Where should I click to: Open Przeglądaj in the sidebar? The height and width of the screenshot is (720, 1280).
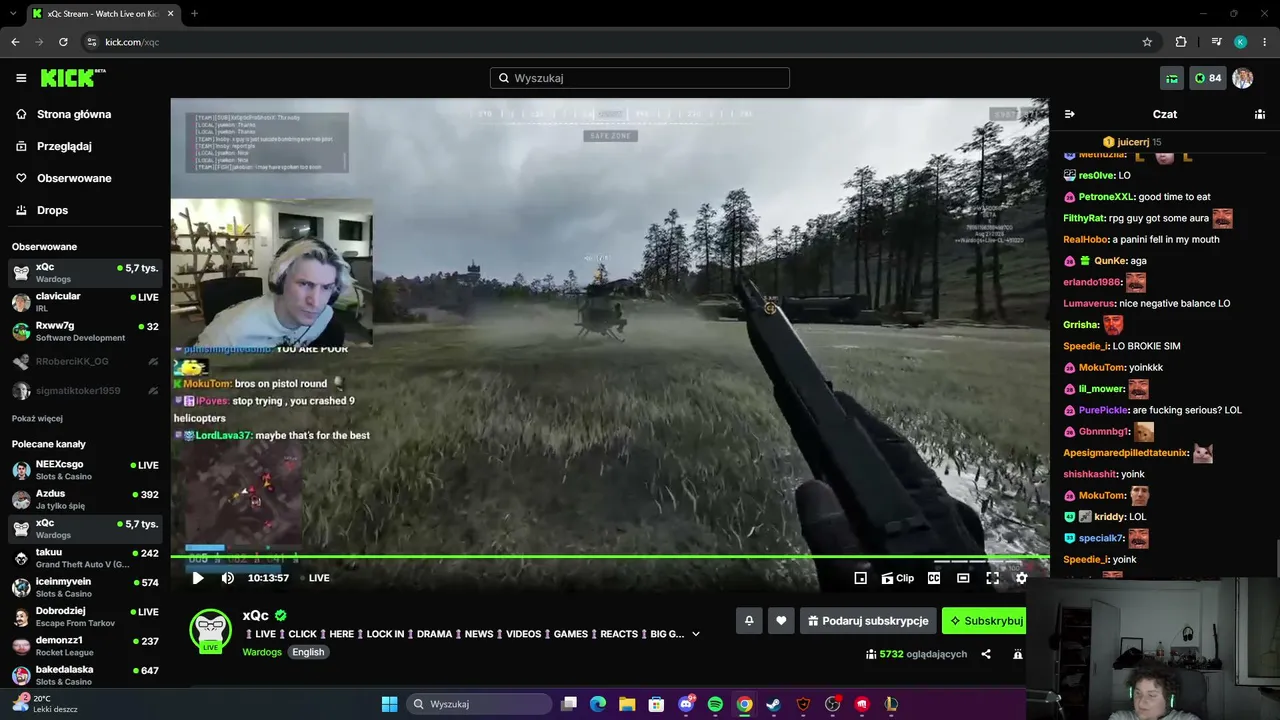coord(85,146)
